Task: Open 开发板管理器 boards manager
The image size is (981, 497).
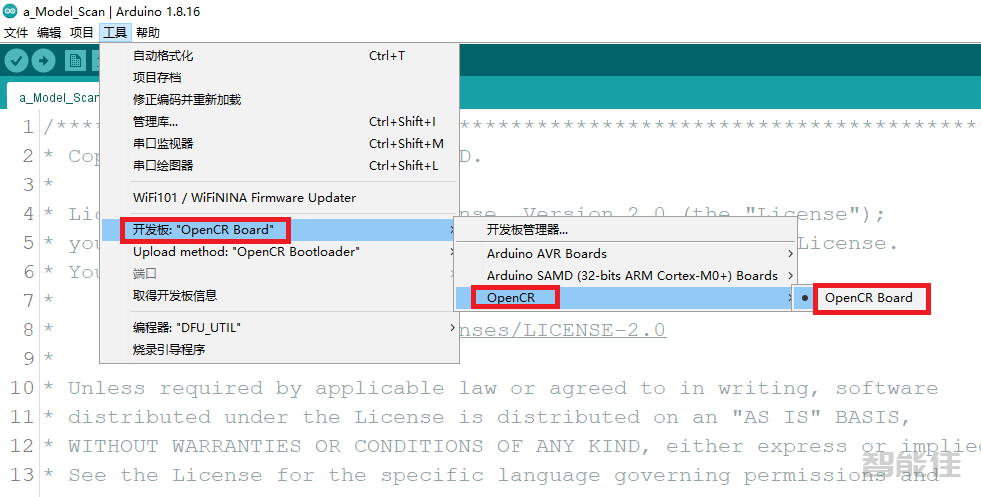Action: click(x=527, y=230)
